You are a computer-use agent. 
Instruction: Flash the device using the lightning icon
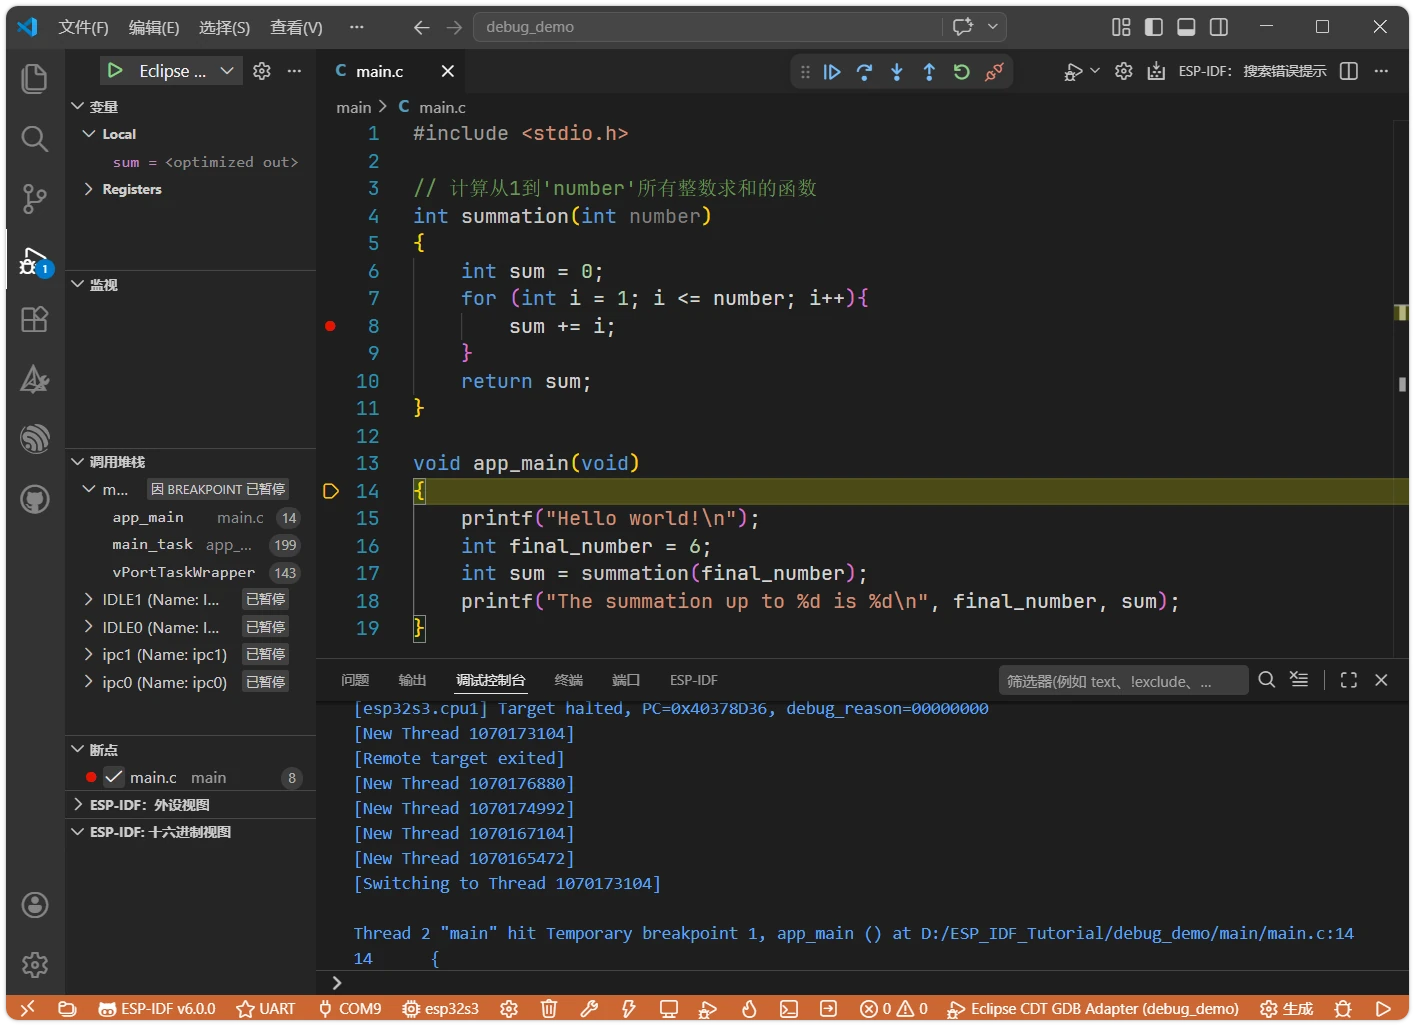point(629,1009)
